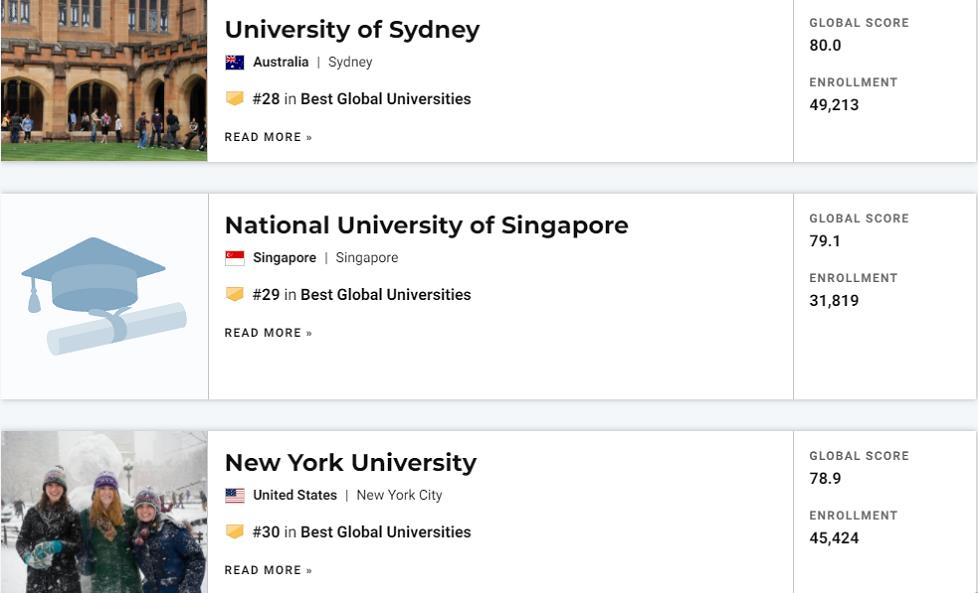Click '#29 in Best Global Universities' ranking
The image size is (978, 593).
point(362,295)
